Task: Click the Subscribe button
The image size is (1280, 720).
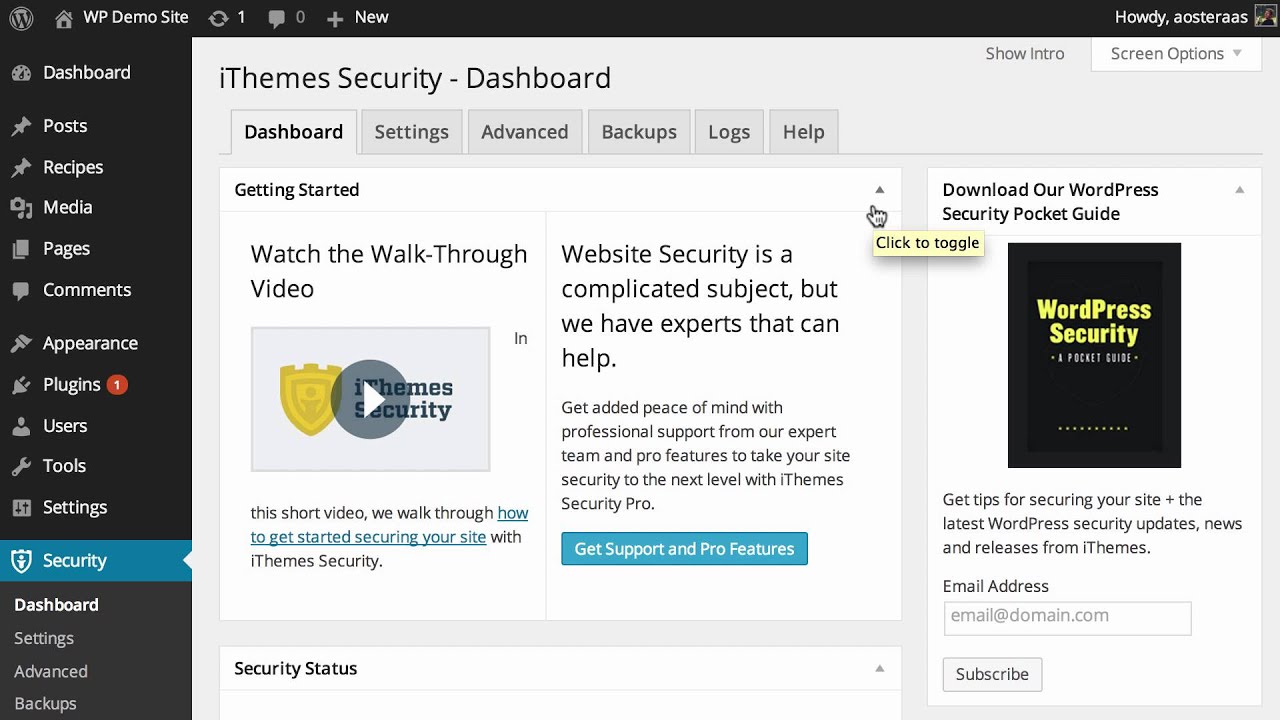Action: (x=992, y=674)
